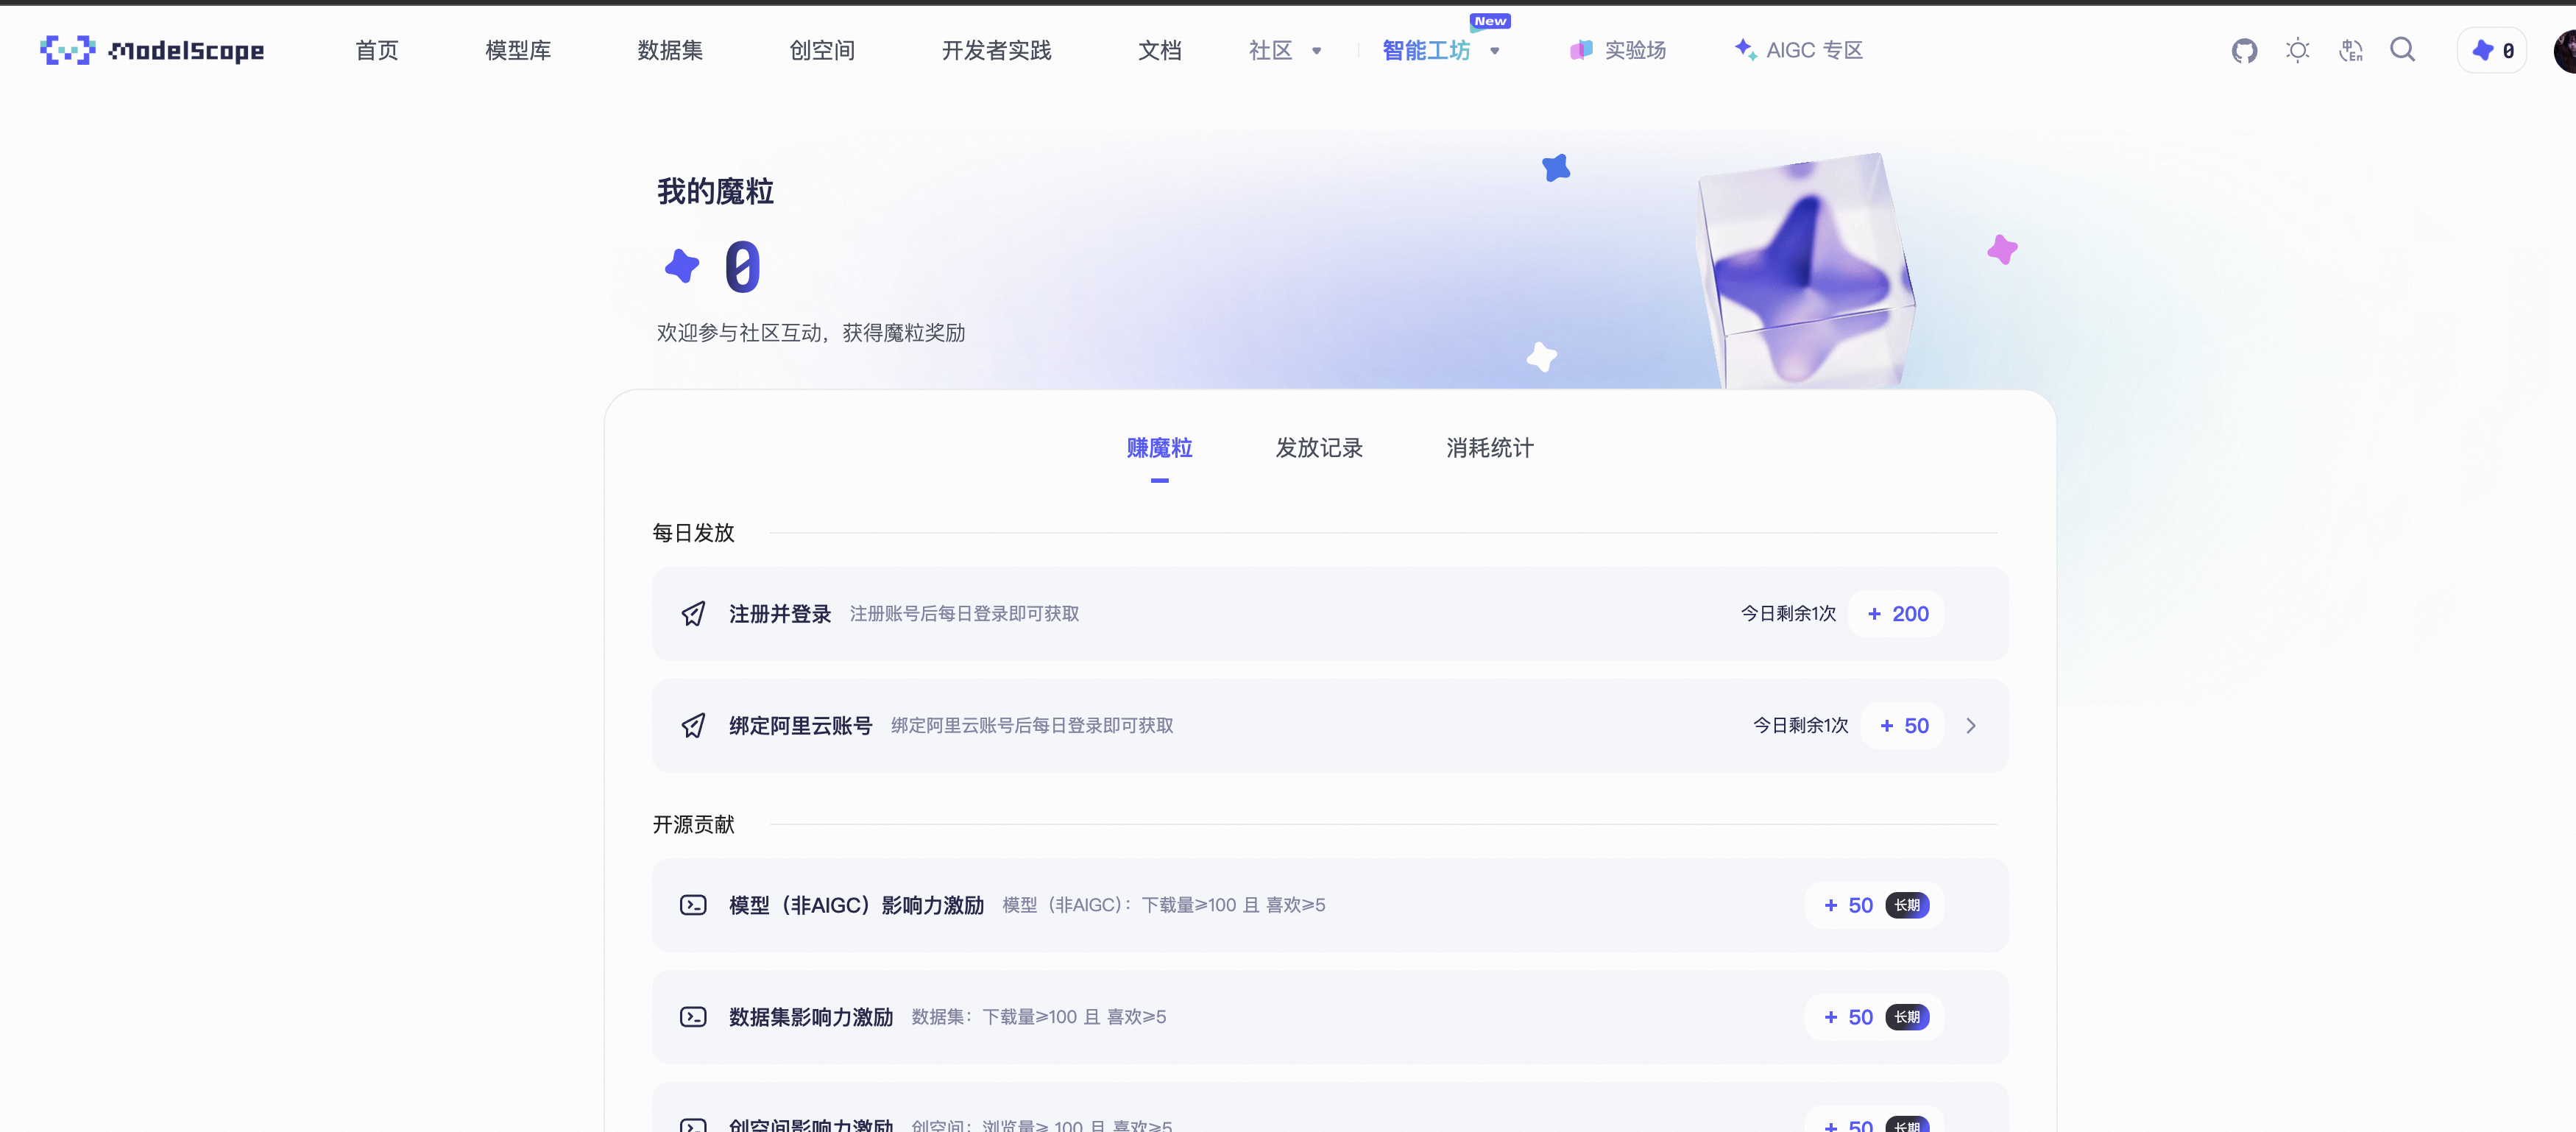
Task: Expand the 智能工坊 dropdown arrow
Action: coord(1494,51)
